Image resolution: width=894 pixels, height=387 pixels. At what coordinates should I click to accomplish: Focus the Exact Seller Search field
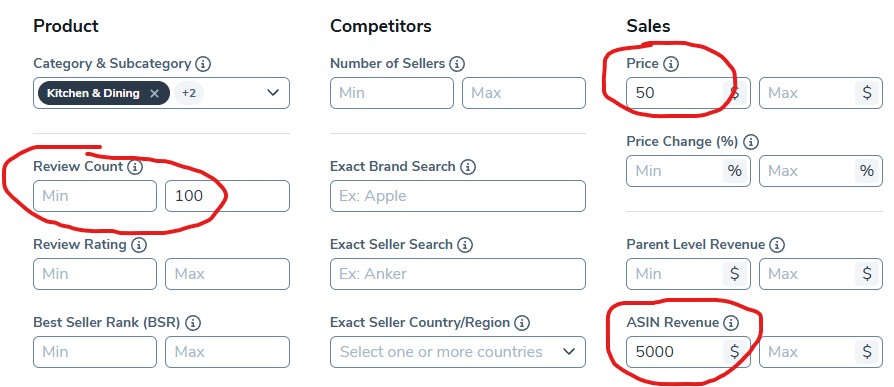point(458,274)
